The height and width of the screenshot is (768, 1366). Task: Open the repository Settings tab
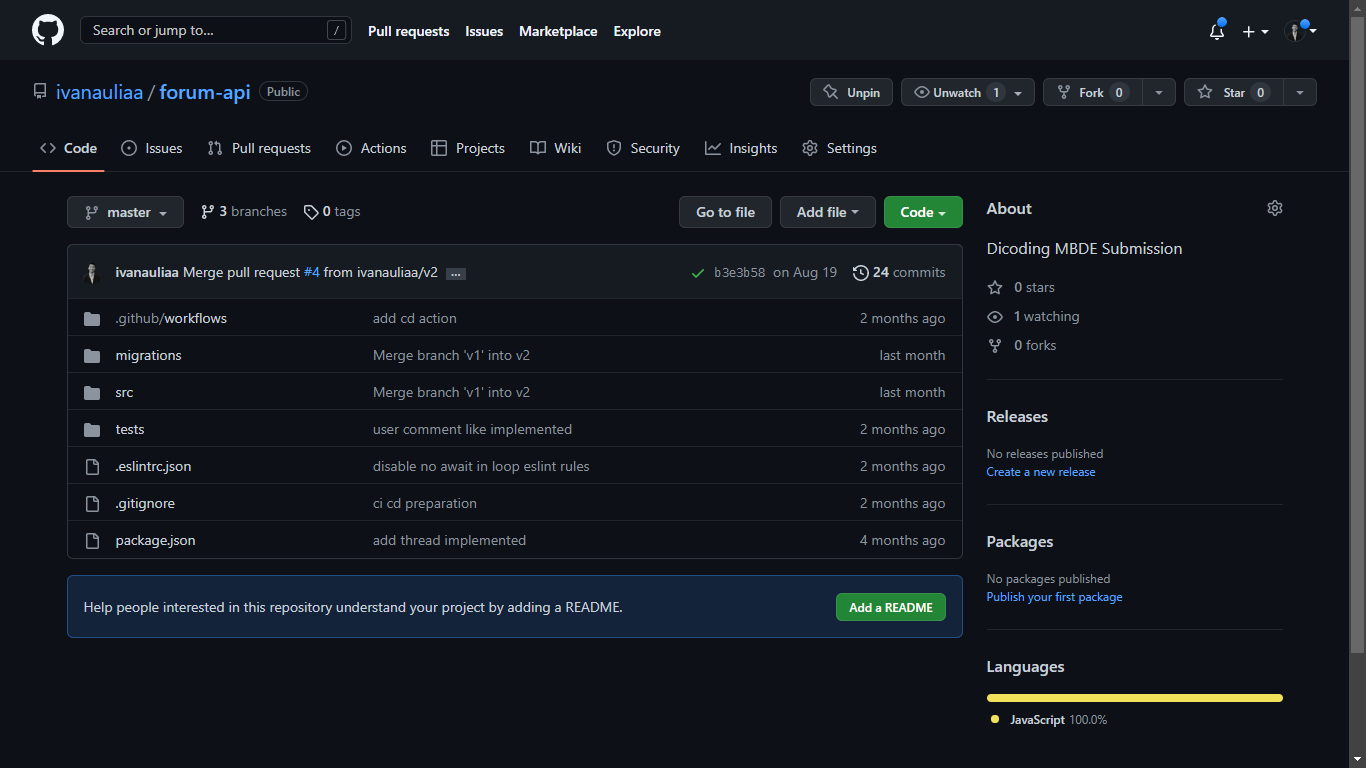[839, 148]
